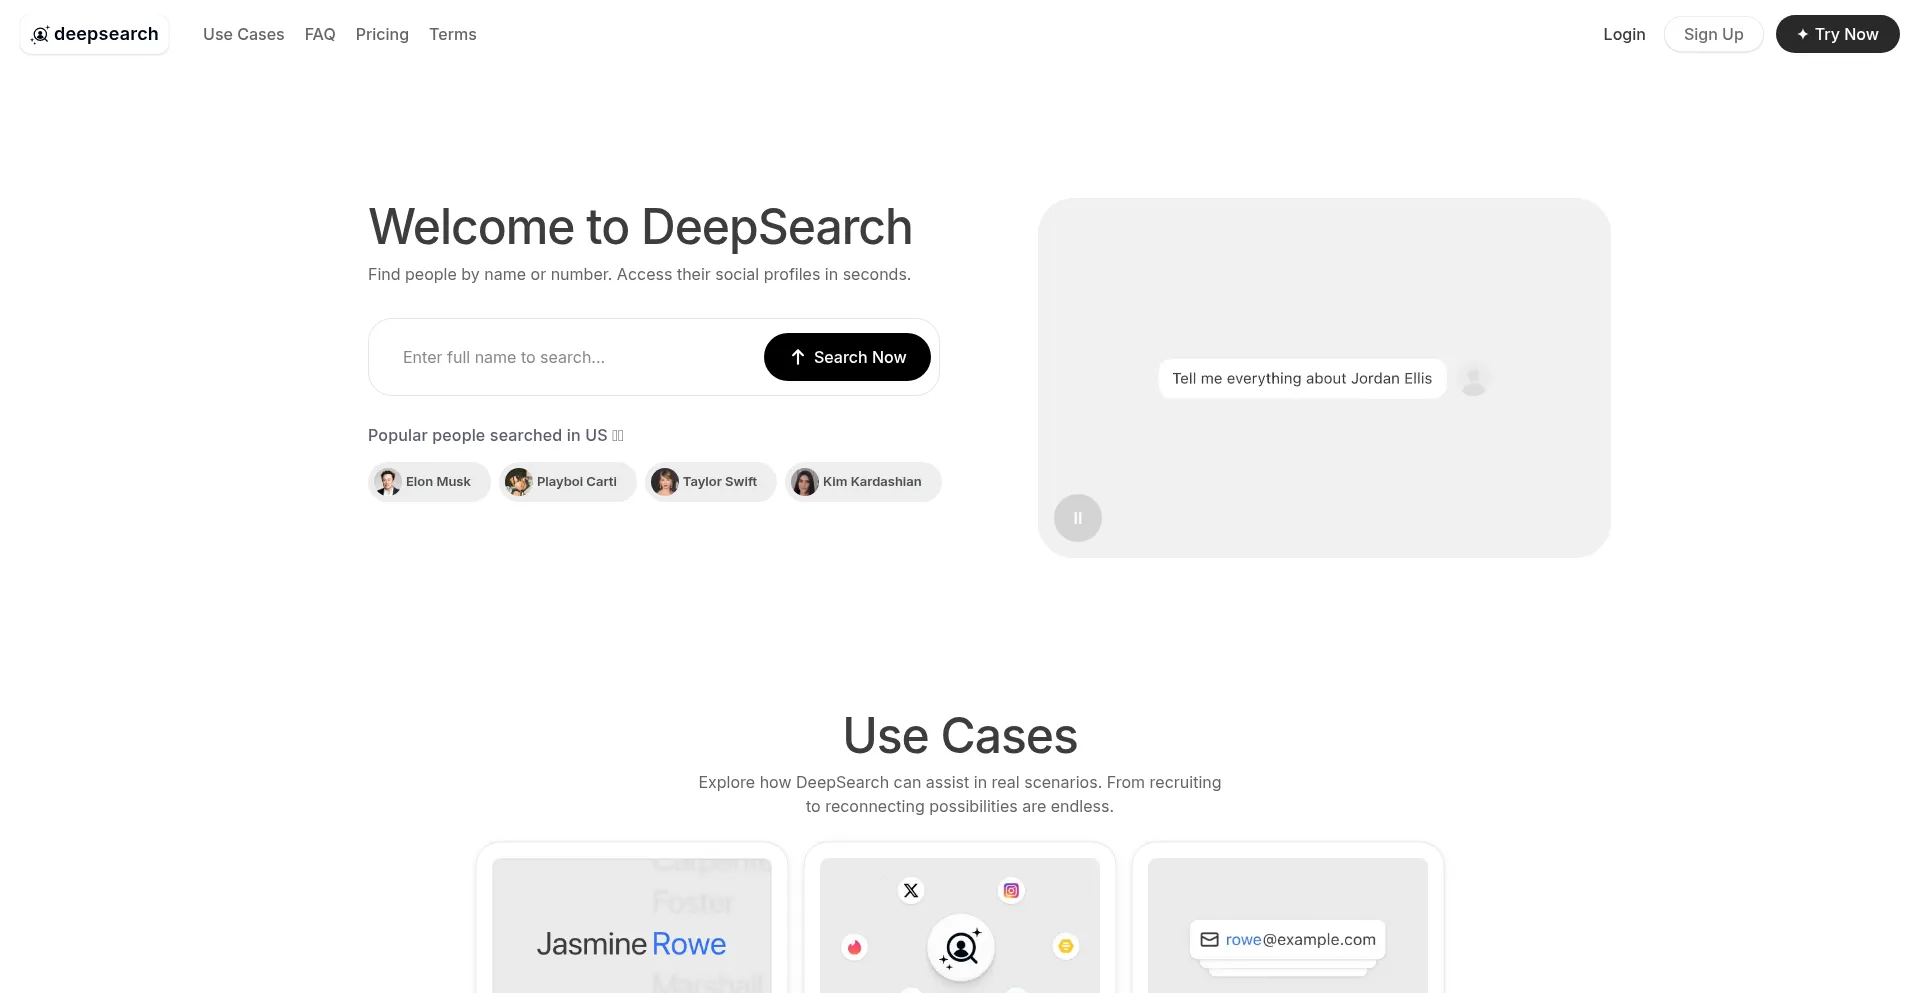Click the user avatar beside the Jordan Ellis message

point(1473,379)
